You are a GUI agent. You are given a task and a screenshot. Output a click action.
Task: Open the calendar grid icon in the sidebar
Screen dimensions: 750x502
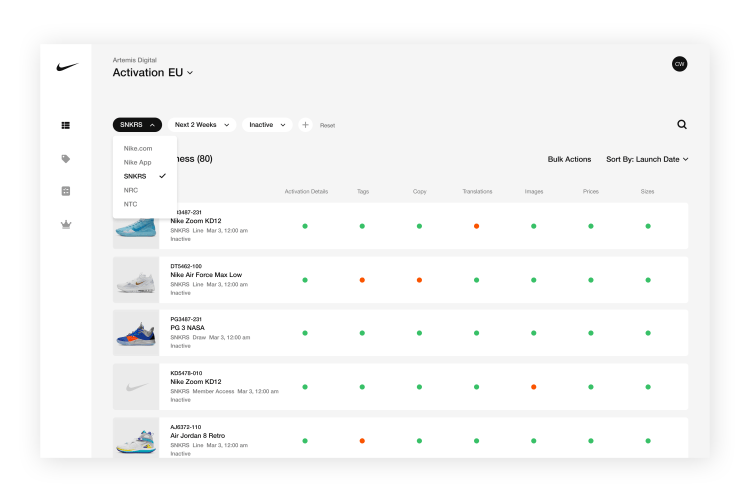(66, 191)
